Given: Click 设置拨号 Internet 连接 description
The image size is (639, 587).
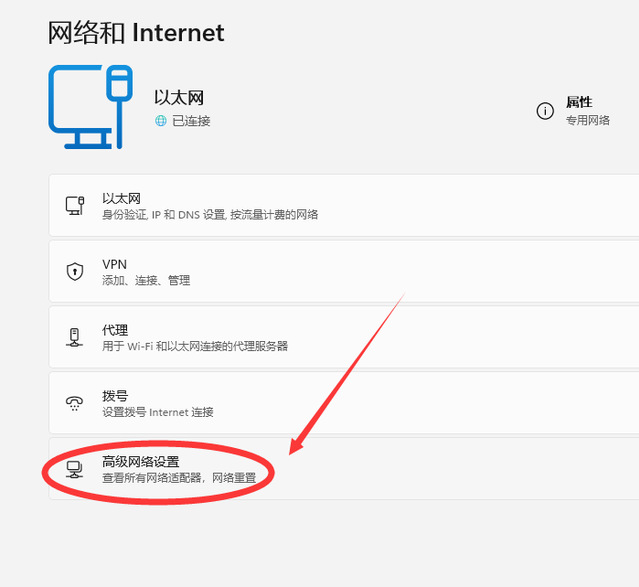Looking at the screenshot, I should [158, 412].
